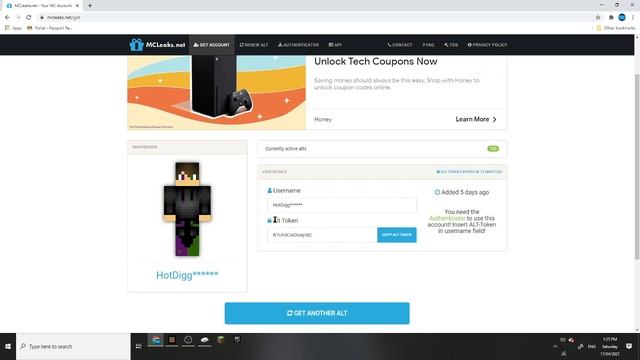Click the Get Another Alt button
Viewport: 640px width, 360px height.
point(317,313)
